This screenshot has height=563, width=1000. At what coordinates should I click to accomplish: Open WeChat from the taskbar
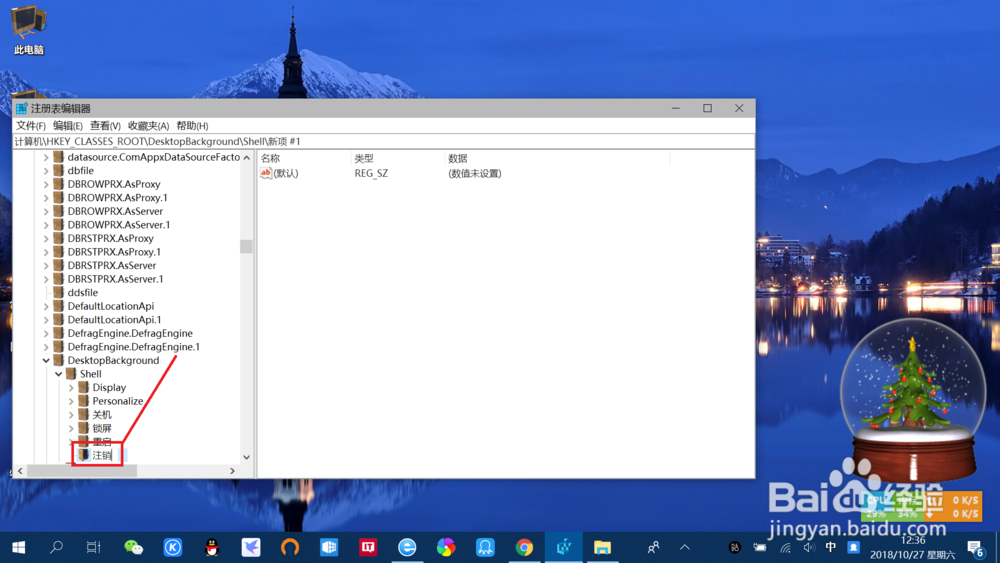click(x=133, y=547)
